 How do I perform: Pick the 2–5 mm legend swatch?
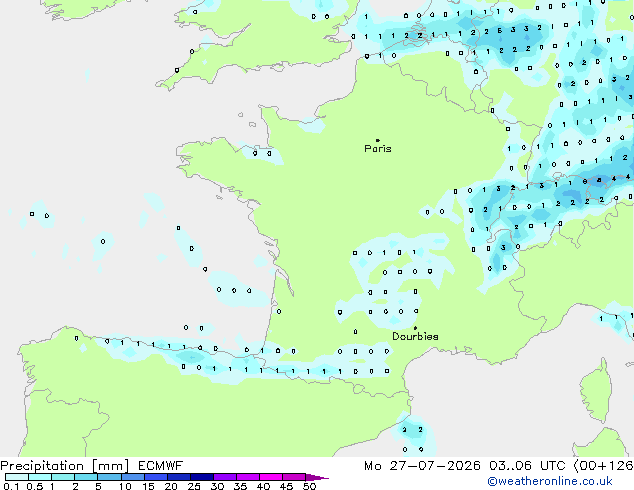coord(86,477)
